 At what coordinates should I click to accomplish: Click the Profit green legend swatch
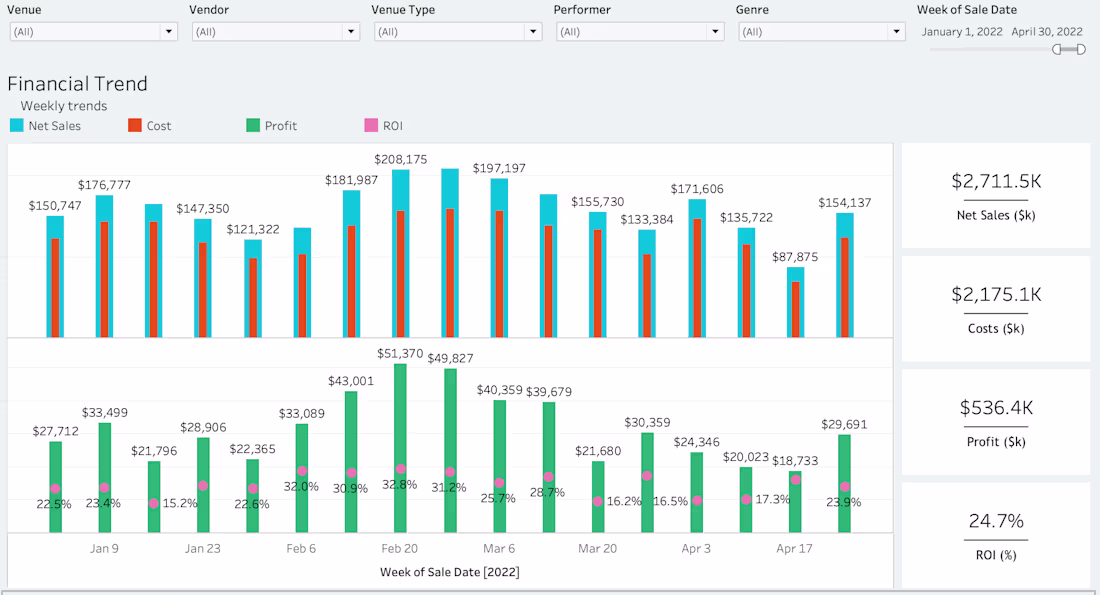click(x=253, y=126)
